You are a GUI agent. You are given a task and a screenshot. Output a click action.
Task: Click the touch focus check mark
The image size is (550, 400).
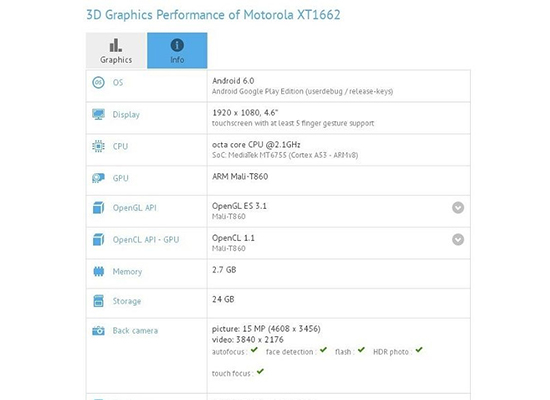[260, 371]
